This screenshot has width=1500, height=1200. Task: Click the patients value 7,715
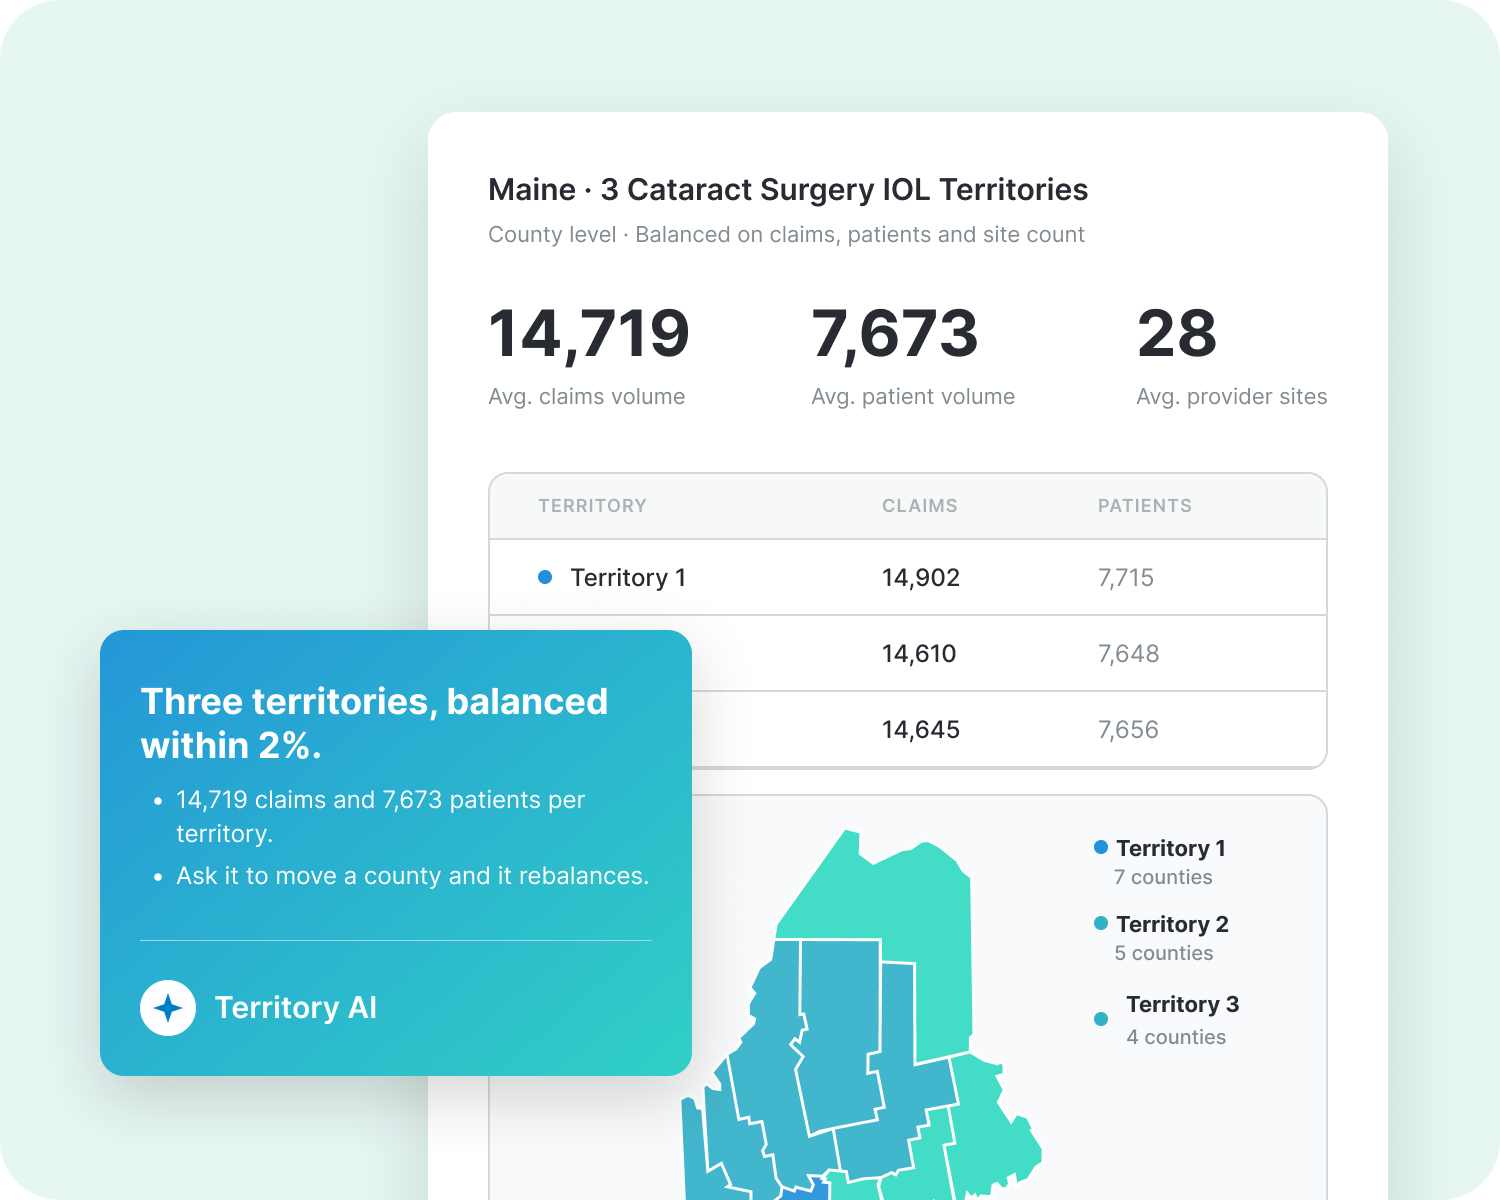coord(1126,578)
